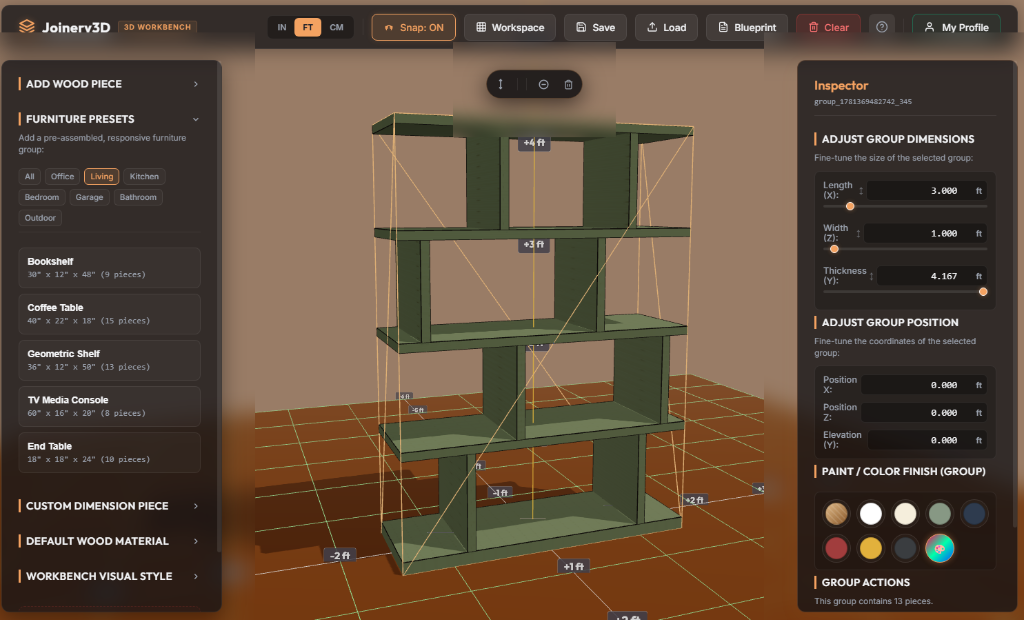Select the navy blue color swatch

[x=974, y=514]
